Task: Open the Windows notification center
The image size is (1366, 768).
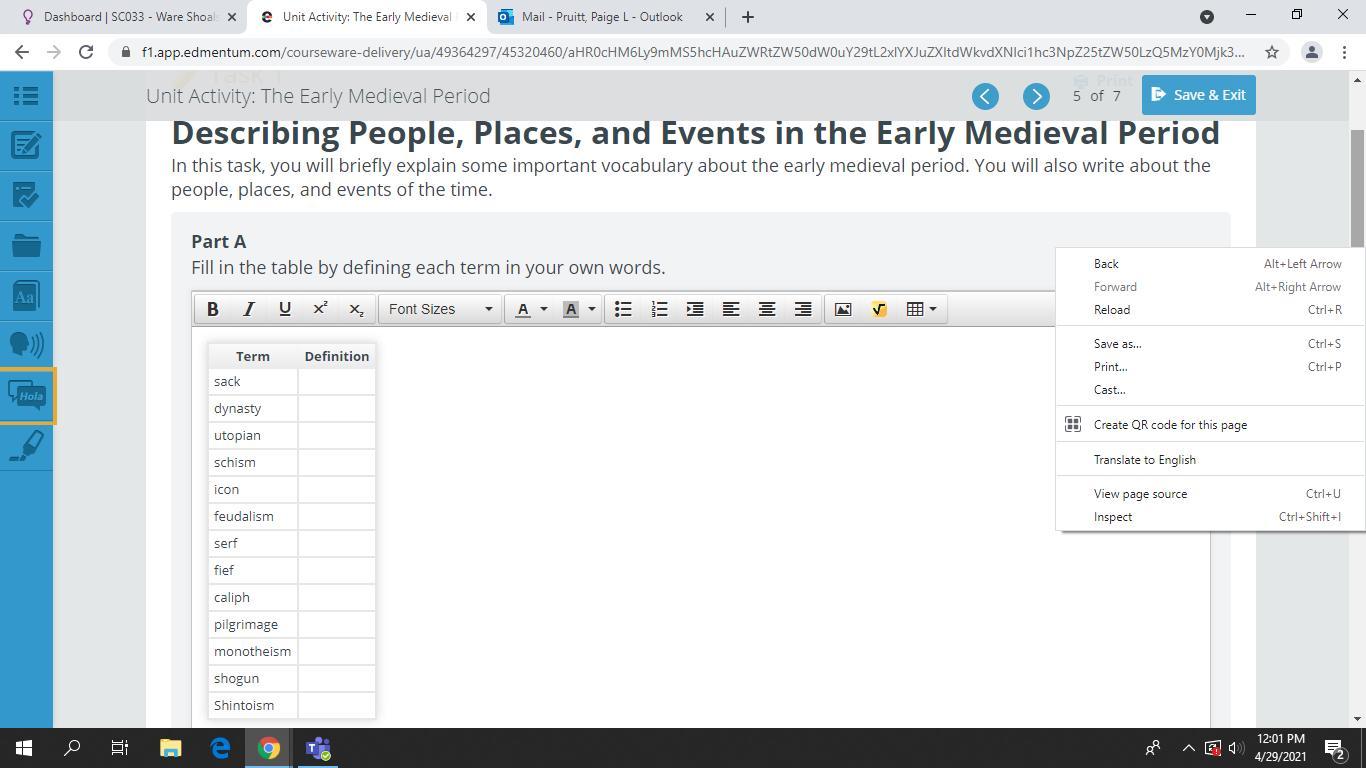Action: (x=1334, y=748)
